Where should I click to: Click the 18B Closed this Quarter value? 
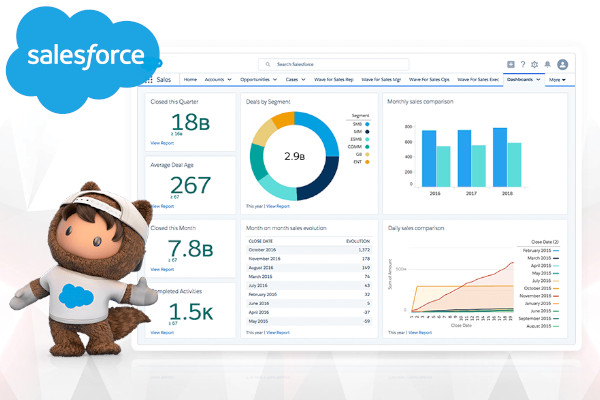coord(190,122)
